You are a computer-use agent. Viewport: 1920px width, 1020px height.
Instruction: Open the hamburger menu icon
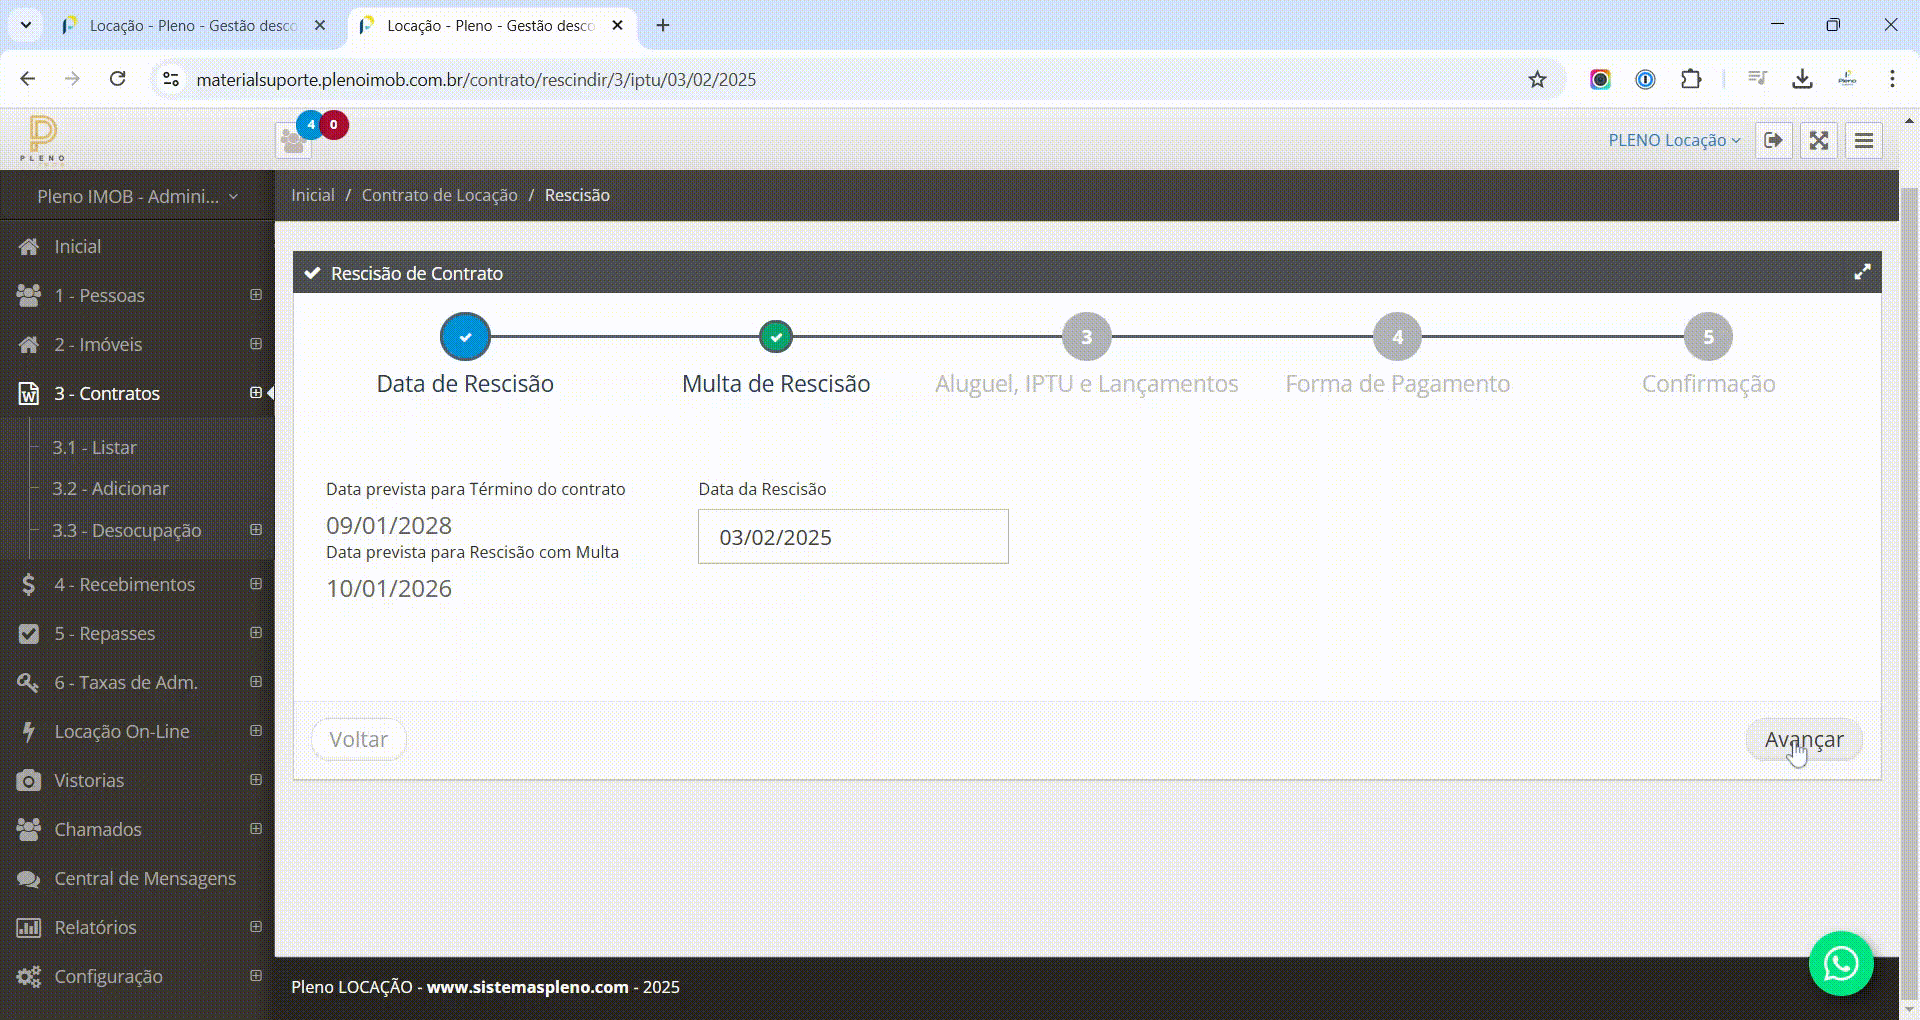click(1864, 140)
